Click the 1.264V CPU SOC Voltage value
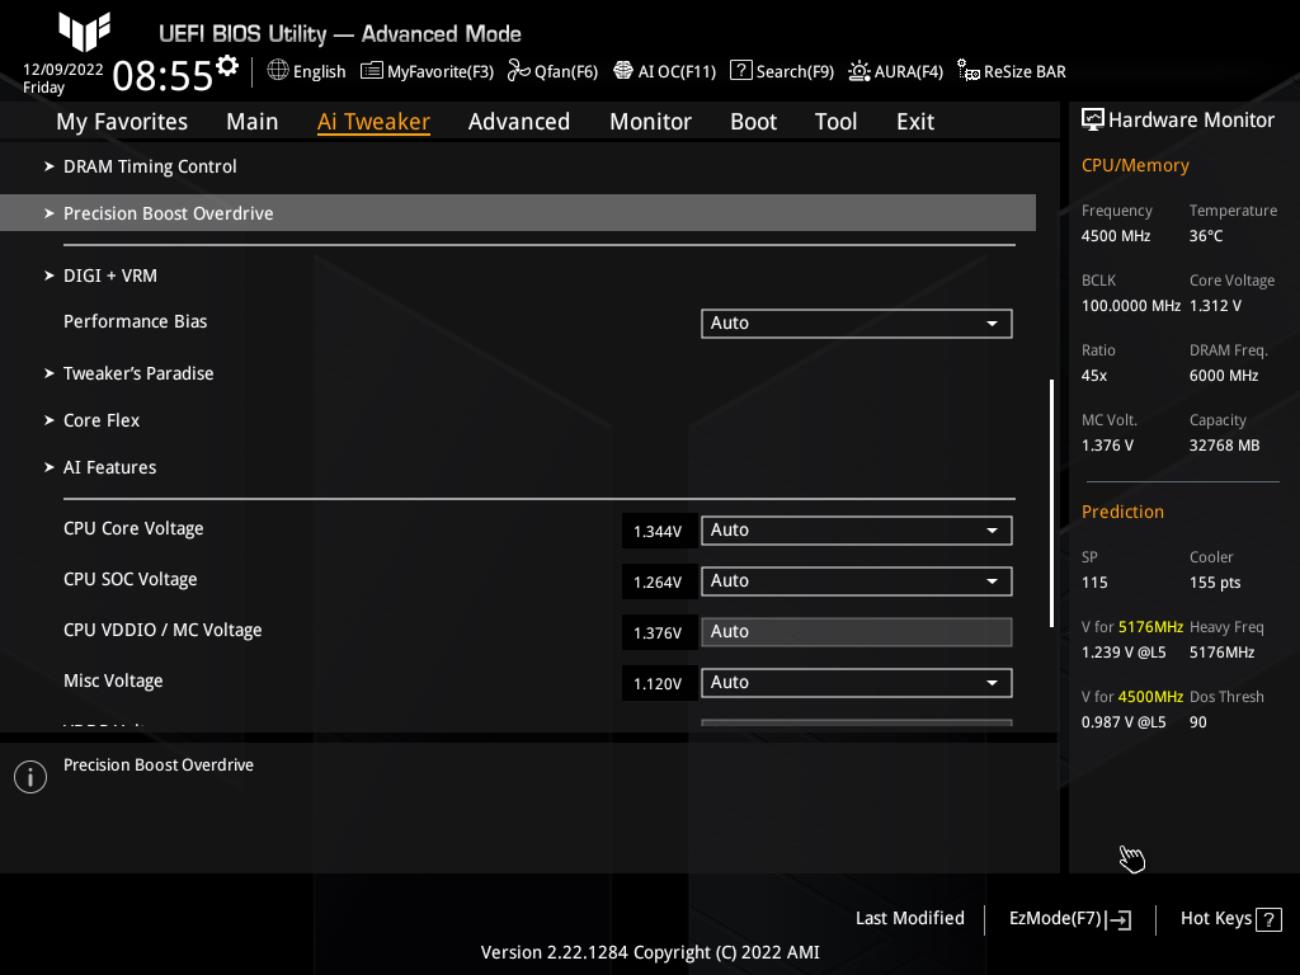This screenshot has width=1300, height=975. coord(658,582)
